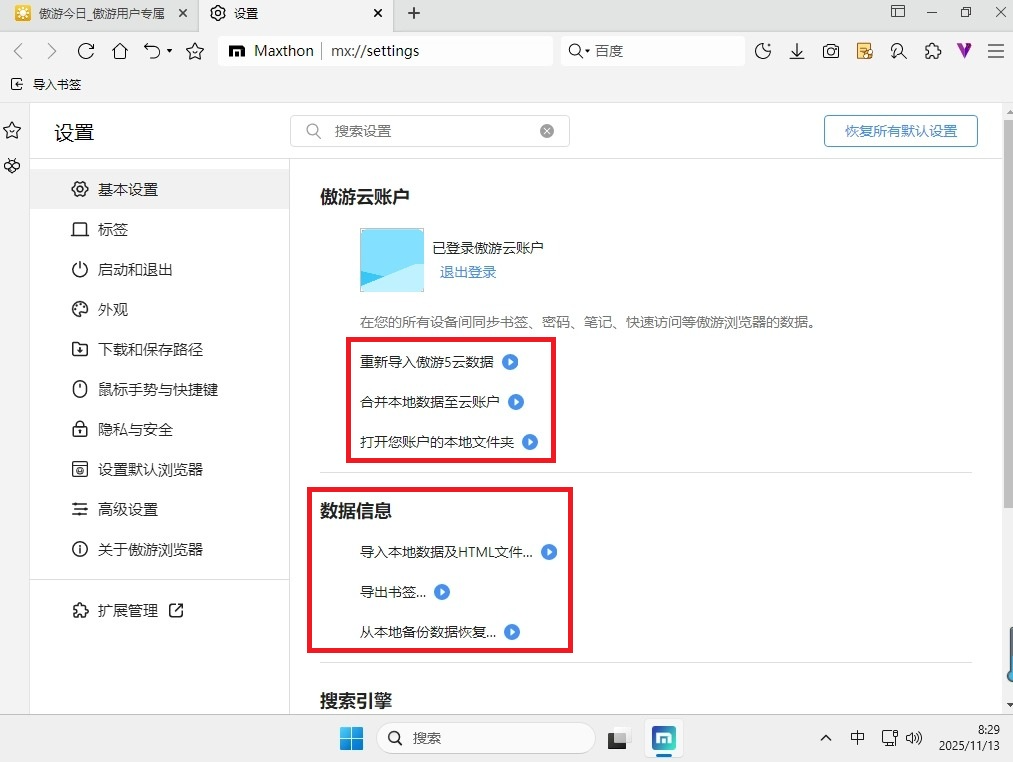1013x762 pixels.
Task: Open the favorites star in the left sidebar
Action: (13, 130)
